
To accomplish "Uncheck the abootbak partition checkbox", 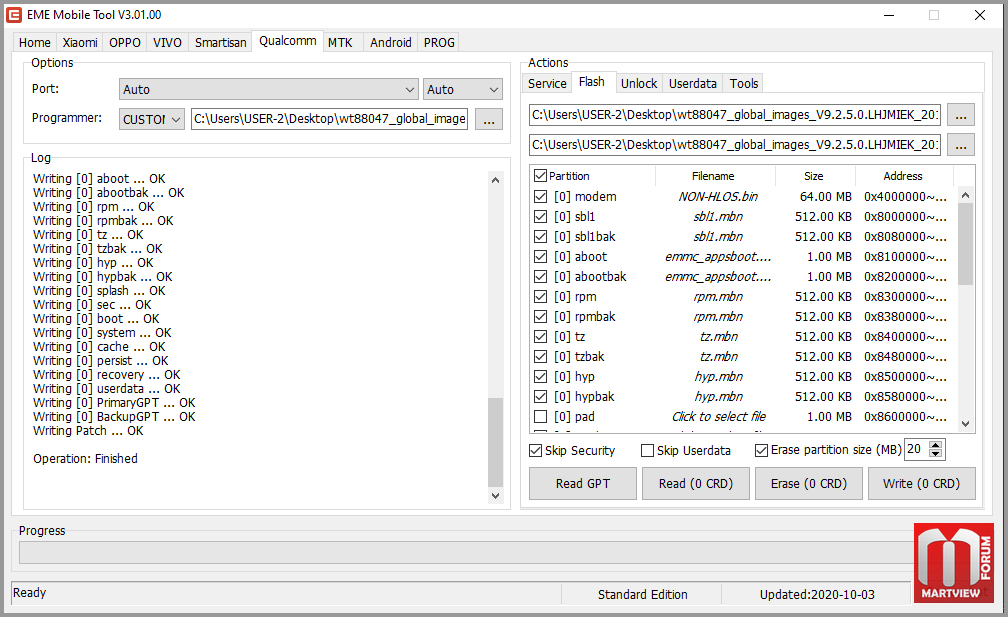I will click(x=541, y=276).
